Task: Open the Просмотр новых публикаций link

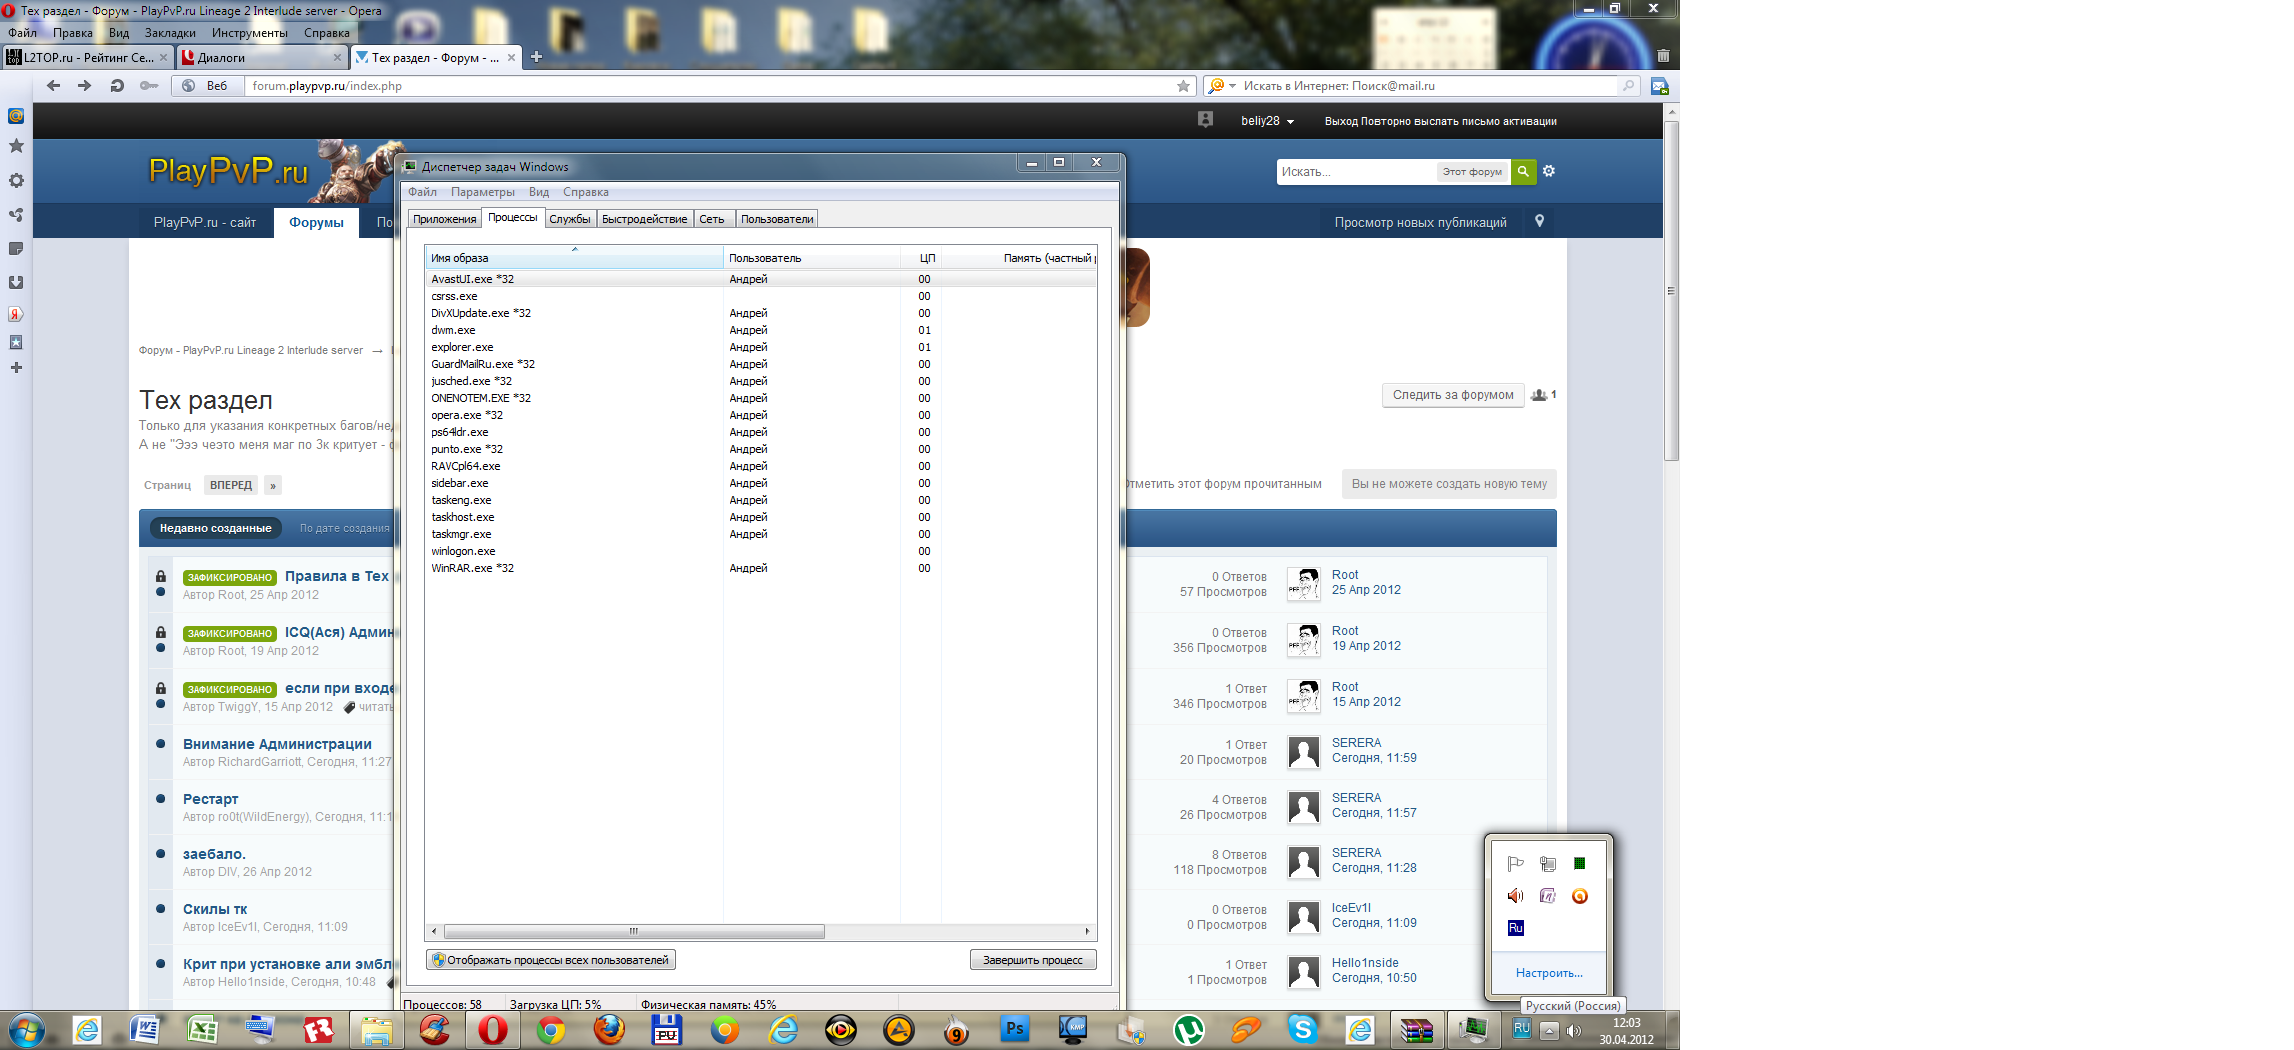Action: tap(1420, 222)
